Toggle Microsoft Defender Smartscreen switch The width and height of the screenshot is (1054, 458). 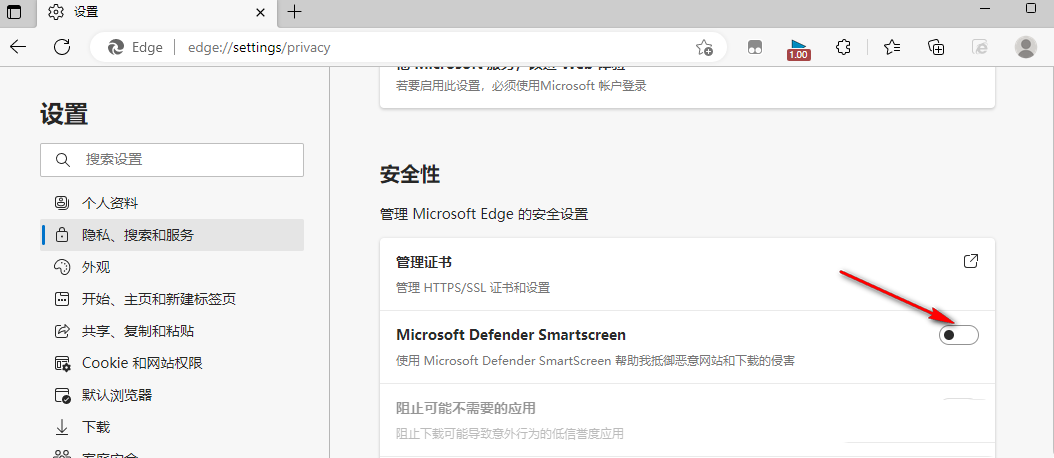coord(959,334)
